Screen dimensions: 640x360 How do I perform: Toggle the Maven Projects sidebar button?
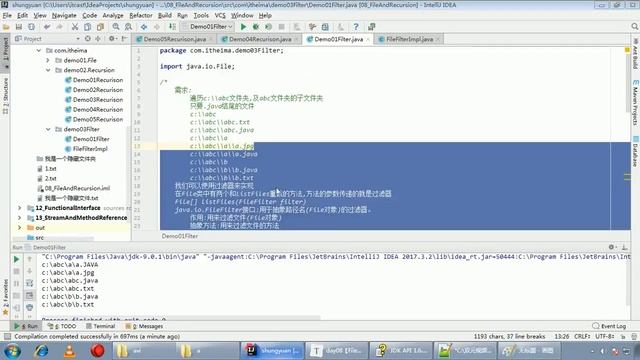635,102
